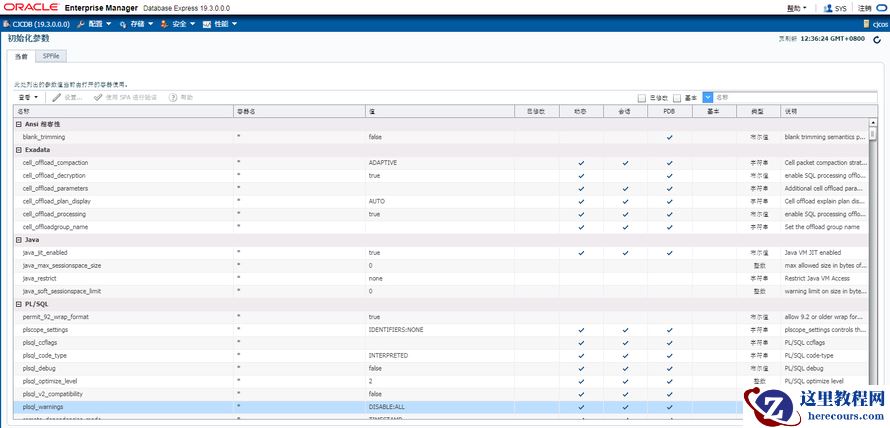This screenshot has width=890, height=428.
Task: Click the 注销 (Logout) link
Action: point(864,8)
